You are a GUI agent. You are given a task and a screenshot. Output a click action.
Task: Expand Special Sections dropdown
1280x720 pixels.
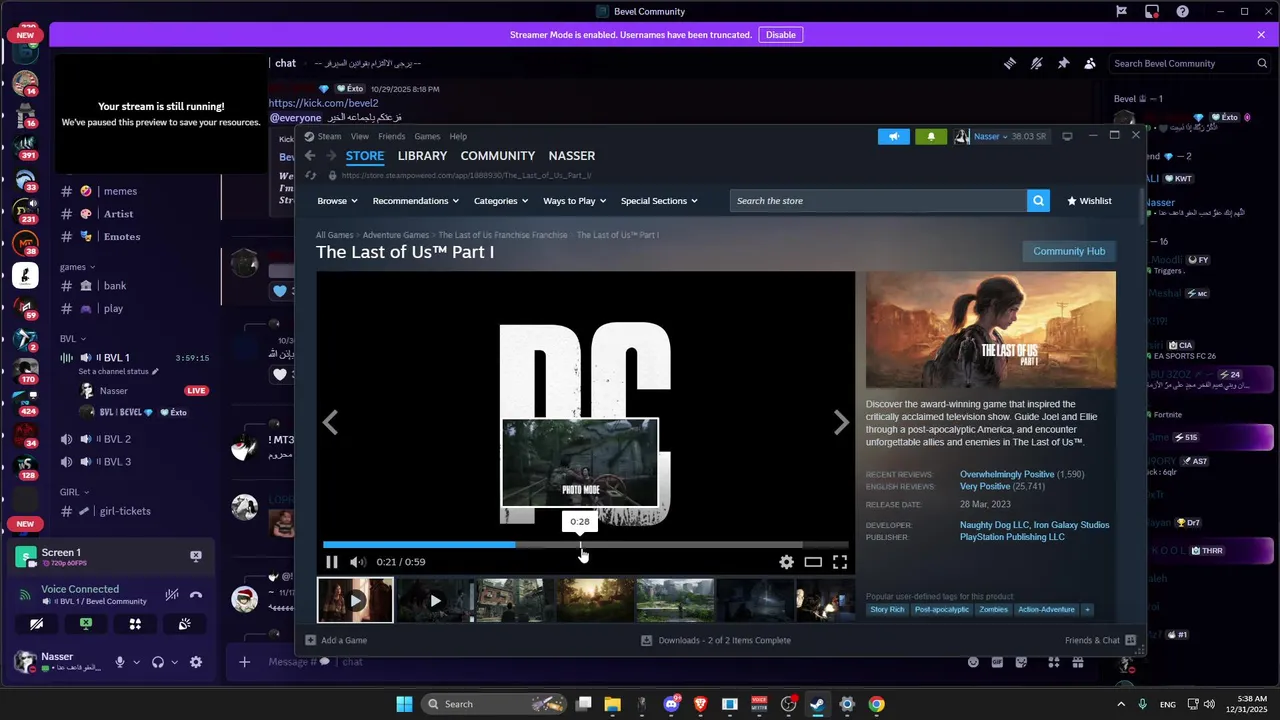[x=659, y=201]
